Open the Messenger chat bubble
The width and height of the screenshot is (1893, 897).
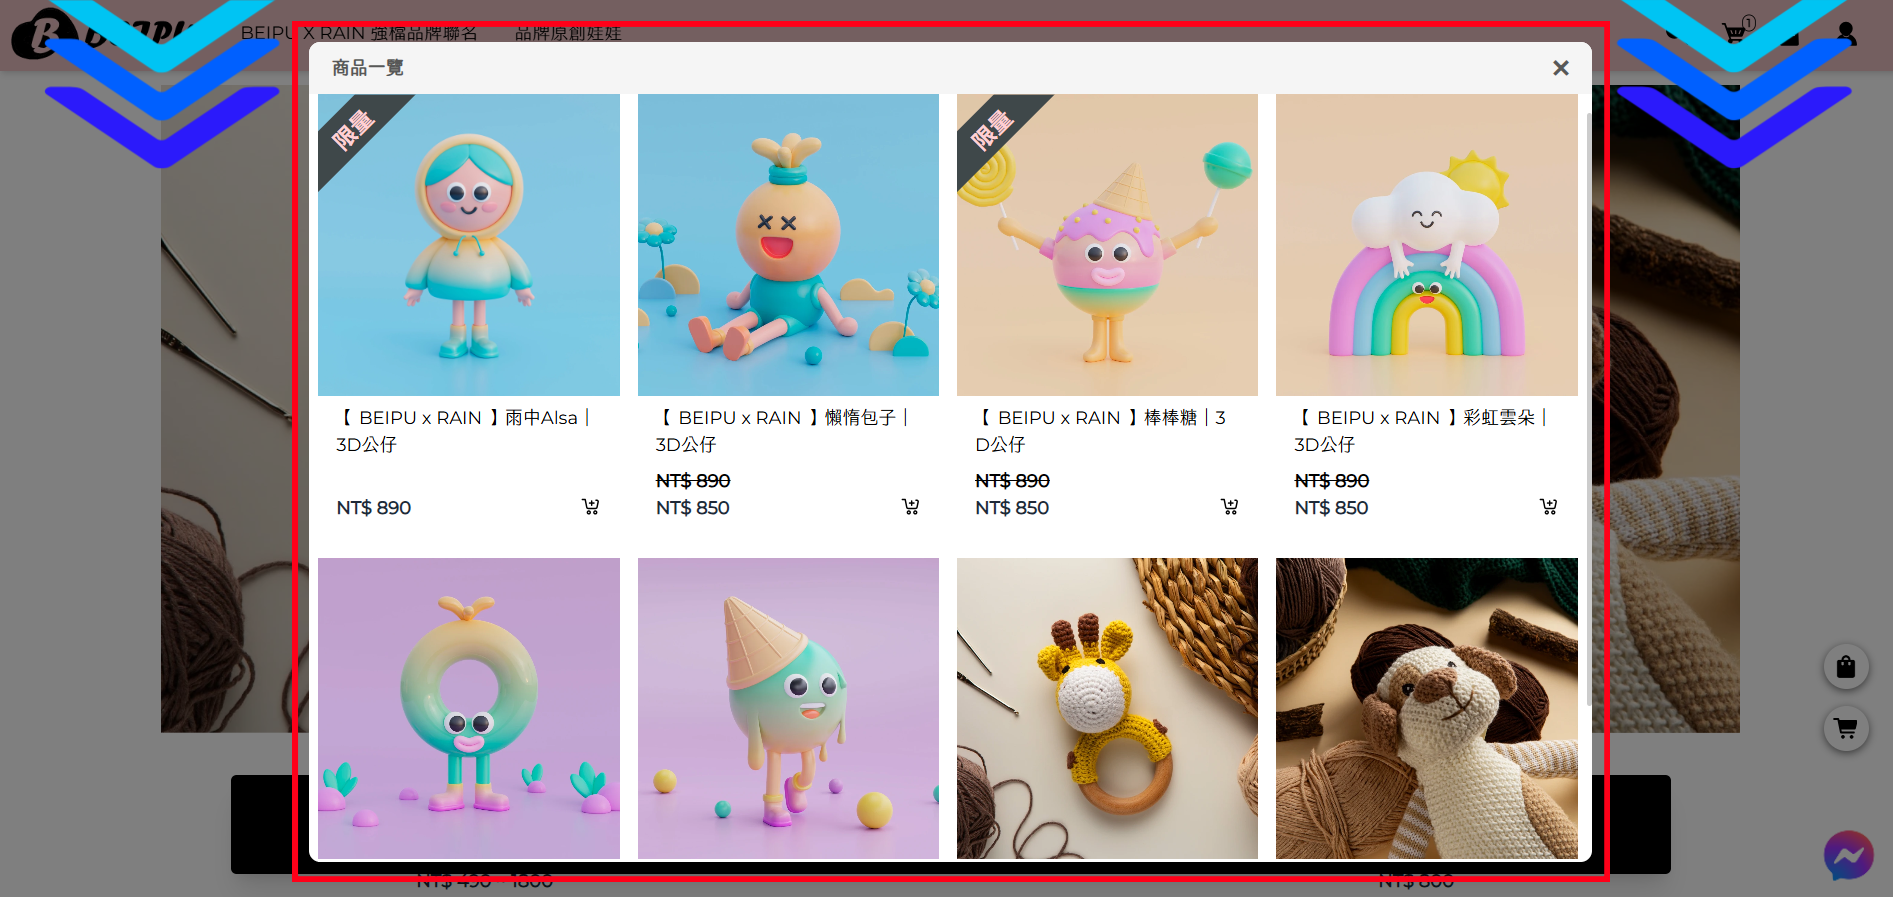point(1848,856)
